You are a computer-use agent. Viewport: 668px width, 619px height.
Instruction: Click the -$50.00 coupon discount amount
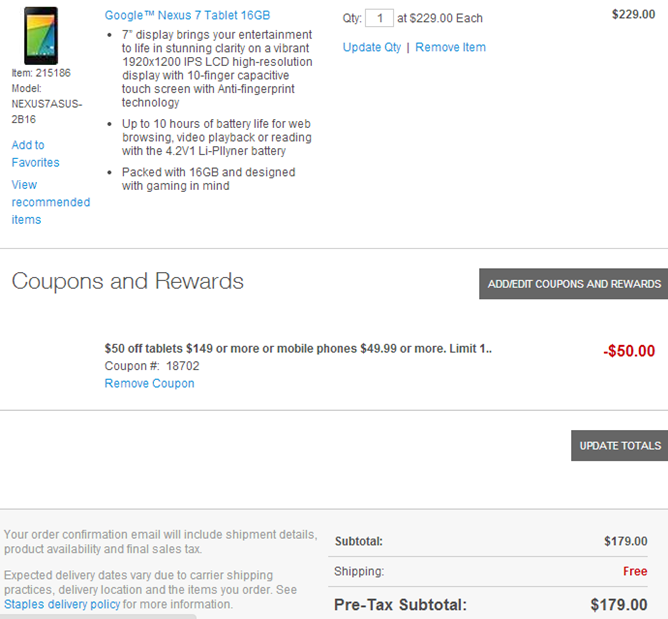point(629,351)
